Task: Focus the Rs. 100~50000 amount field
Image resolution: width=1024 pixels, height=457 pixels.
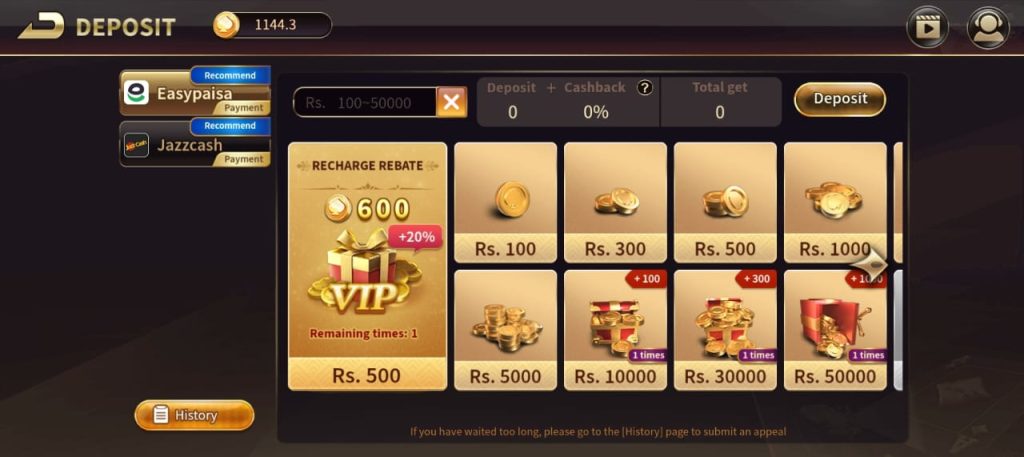Action: pyautogui.click(x=365, y=102)
